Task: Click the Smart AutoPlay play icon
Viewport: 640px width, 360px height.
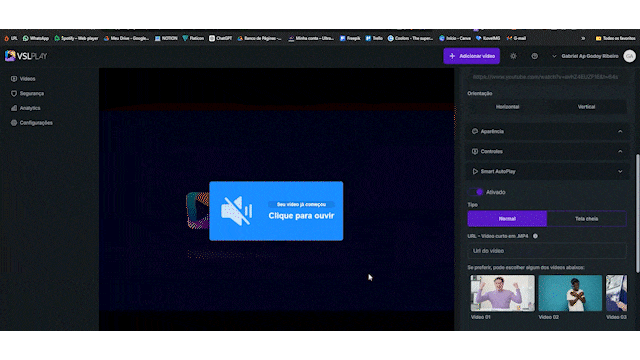Action: pyautogui.click(x=475, y=171)
